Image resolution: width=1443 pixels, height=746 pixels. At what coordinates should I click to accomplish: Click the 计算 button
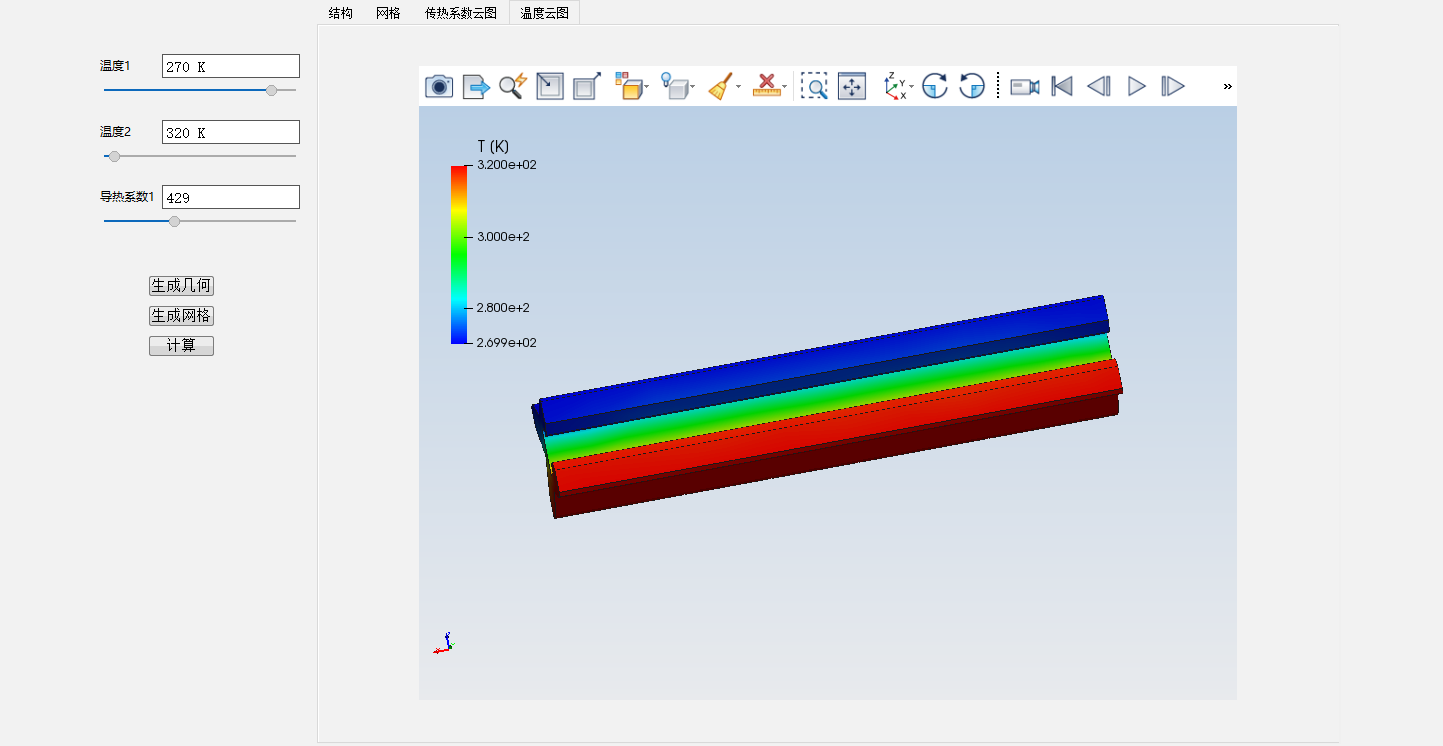181,346
